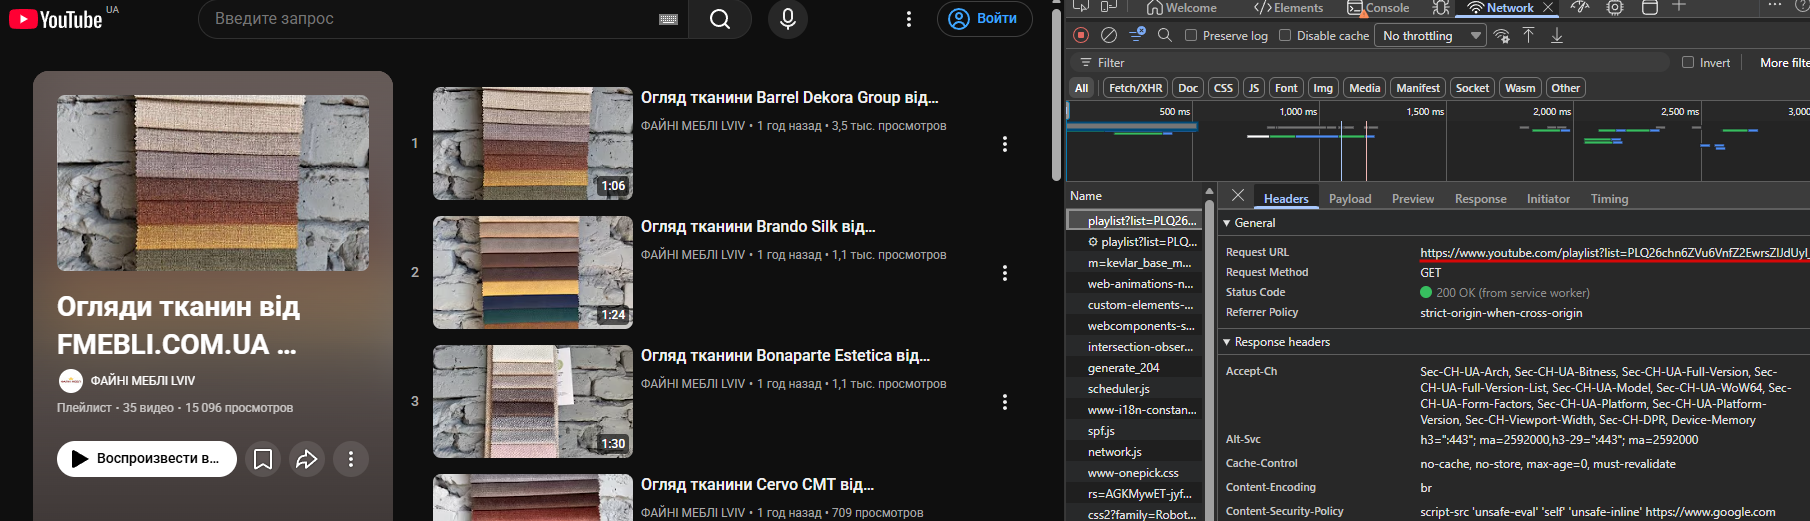Open YouTube settings three-dot menu

pyautogui.click(x=908, y=19)
